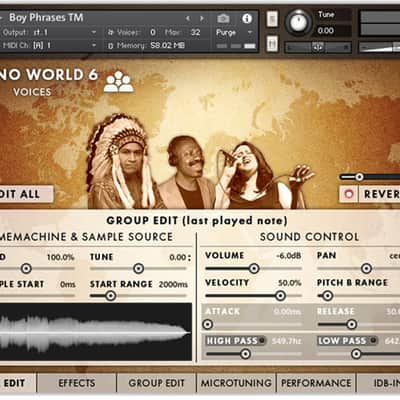Switch to the EFFECTS tab
The width and height of the screenshot is (400, 400).
point(77,383)
